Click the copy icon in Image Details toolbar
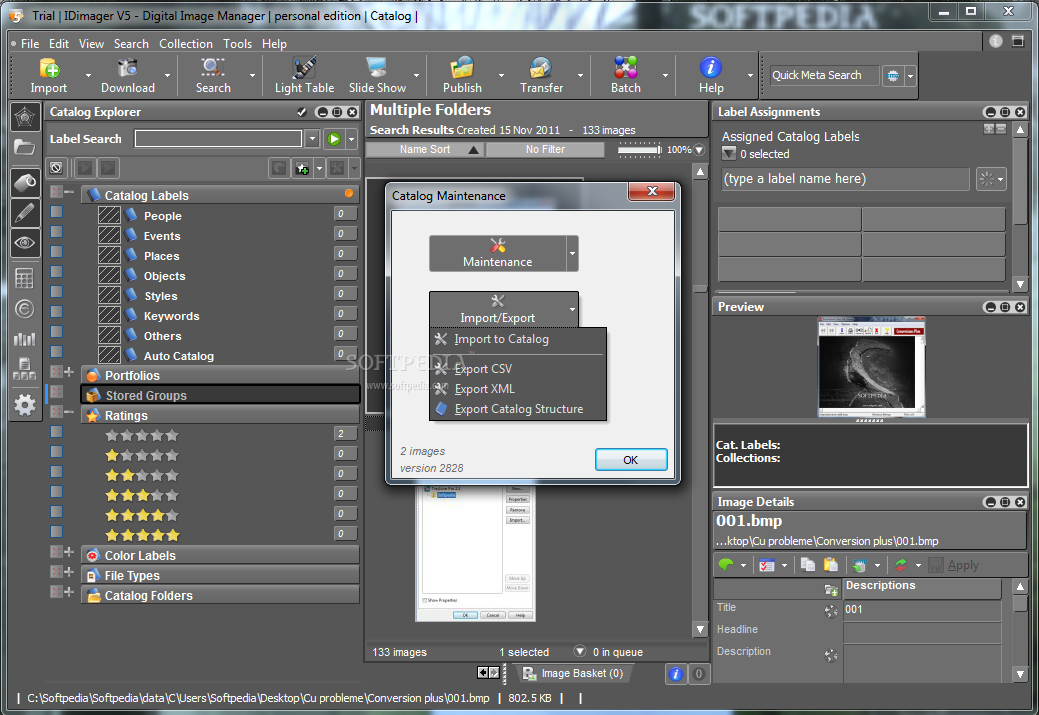The width and height of the screenshot is (1039, 715). tap(808, 565)
